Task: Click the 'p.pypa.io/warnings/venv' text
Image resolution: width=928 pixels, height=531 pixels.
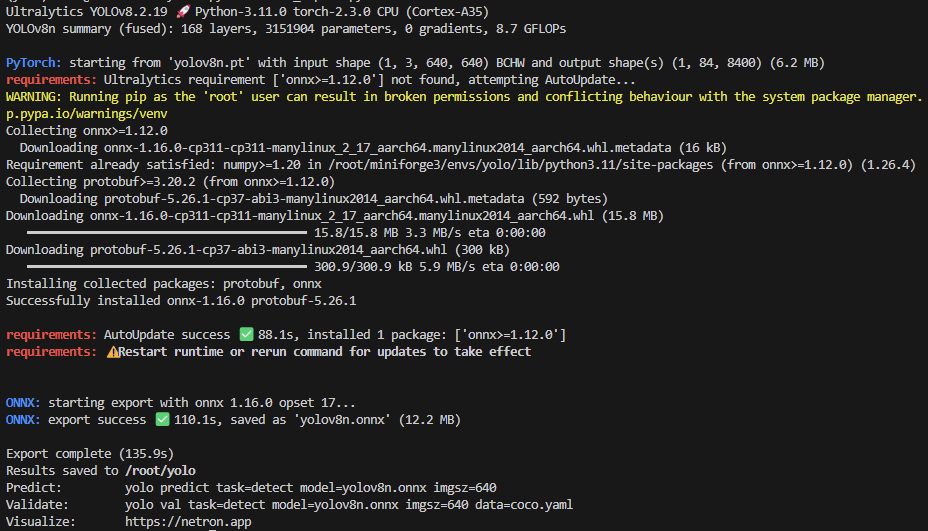Action: pyautogui.click(x=86, y=114)
